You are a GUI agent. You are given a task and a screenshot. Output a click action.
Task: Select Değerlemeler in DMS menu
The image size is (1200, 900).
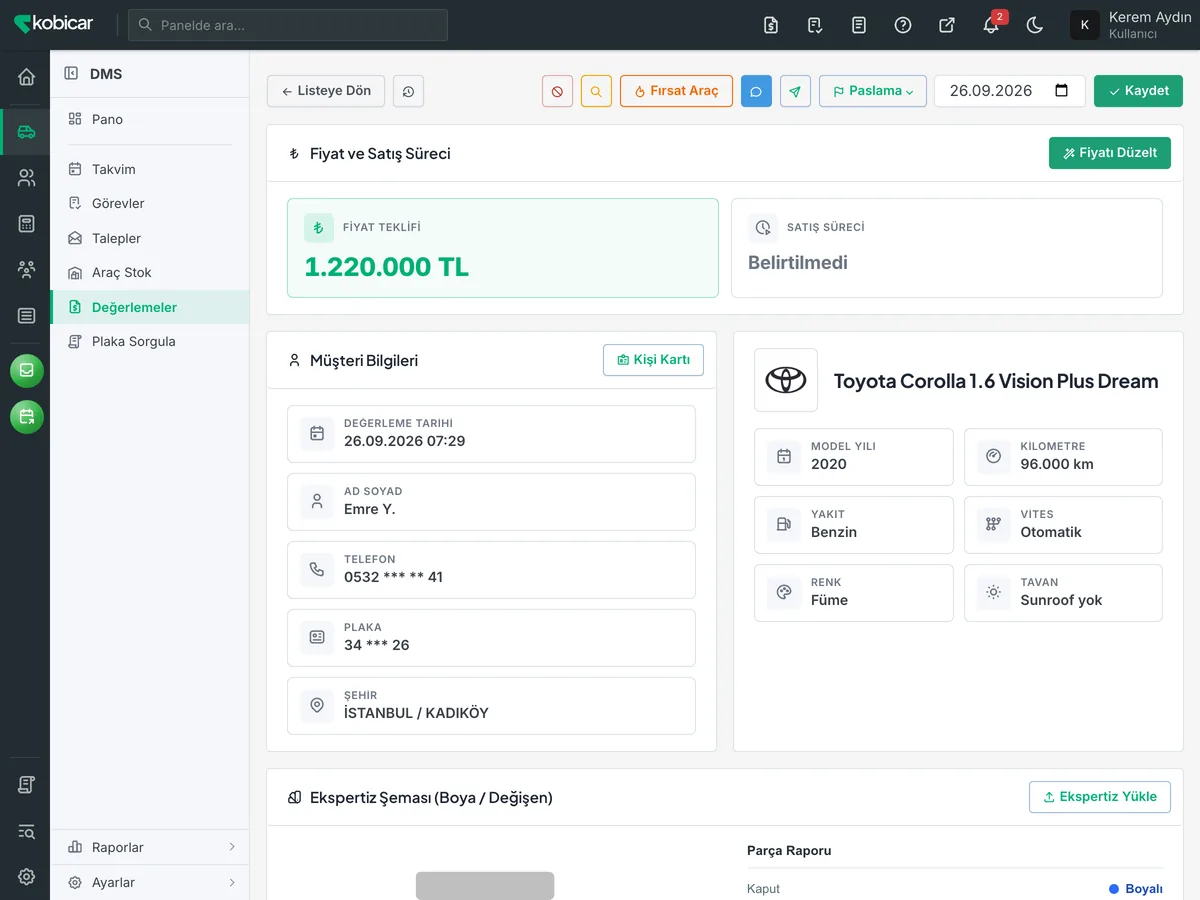(x=150, y=307)
